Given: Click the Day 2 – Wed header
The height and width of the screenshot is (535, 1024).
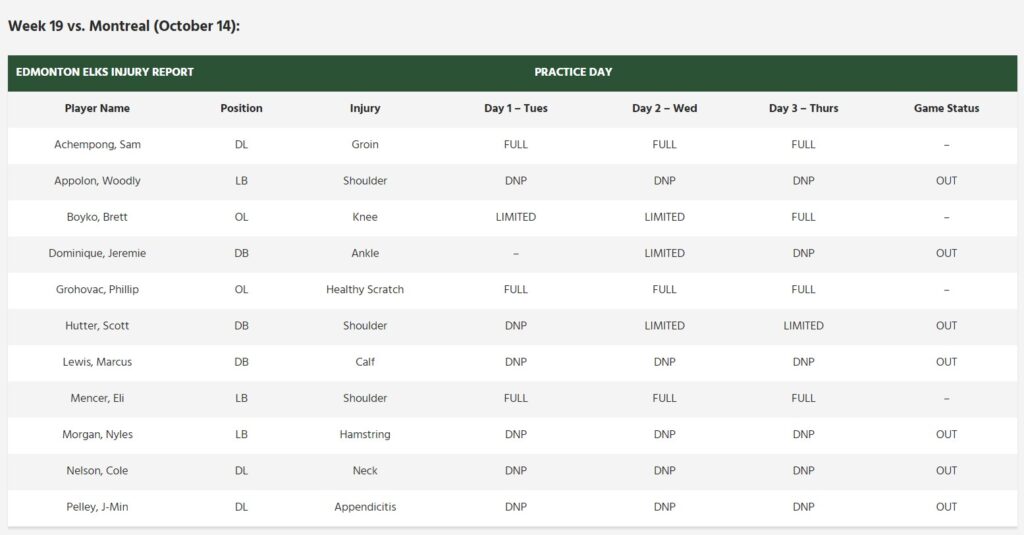Looking at the screenshot, I should [664, 108].
